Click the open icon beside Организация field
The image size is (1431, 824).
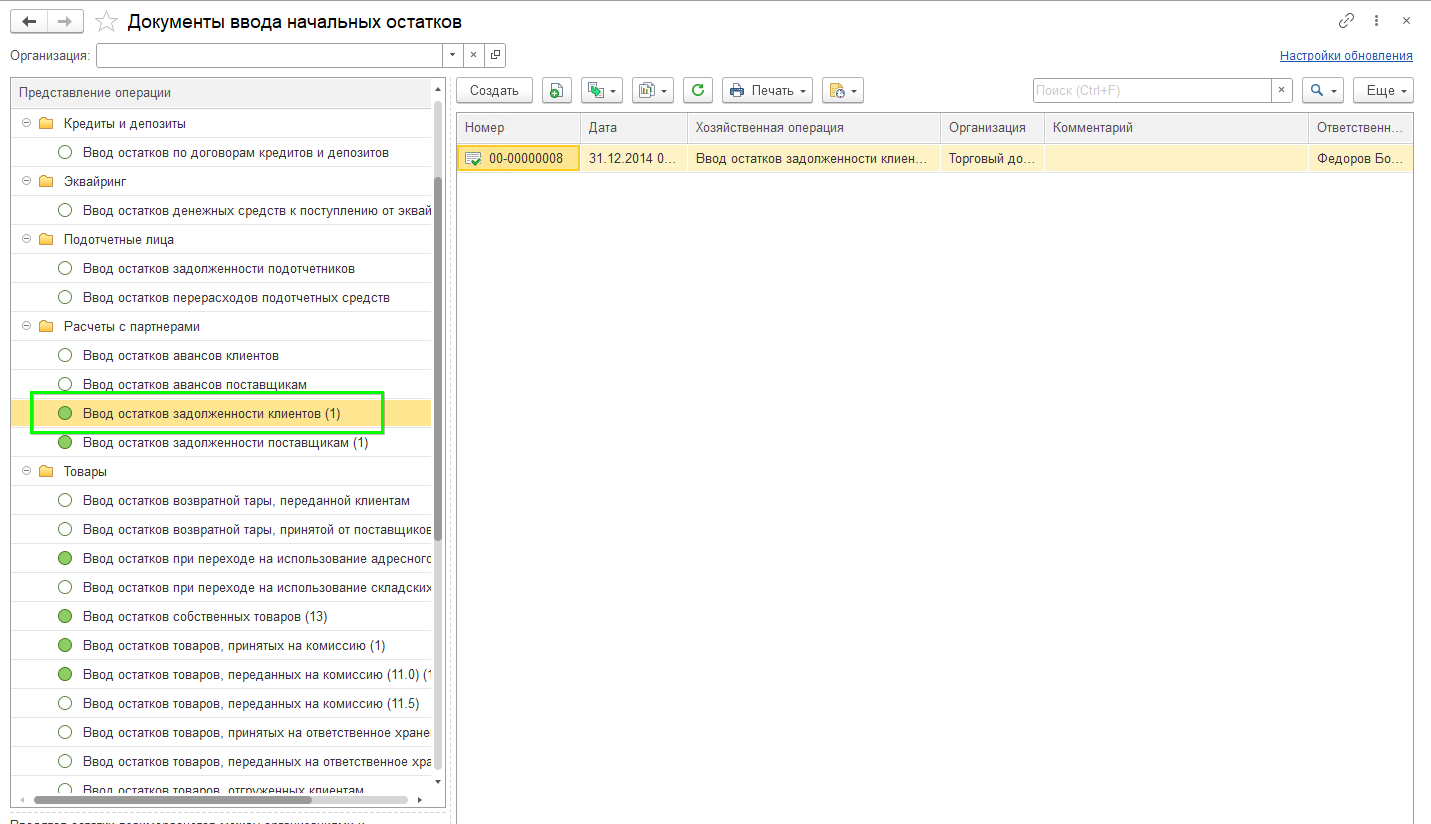tap(496, 55)
